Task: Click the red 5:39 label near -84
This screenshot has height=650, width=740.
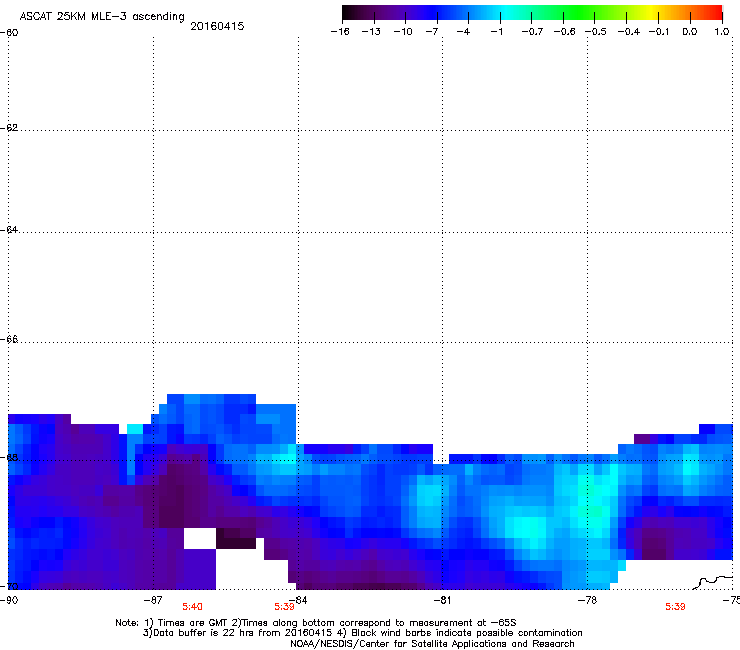Action: 284,607
